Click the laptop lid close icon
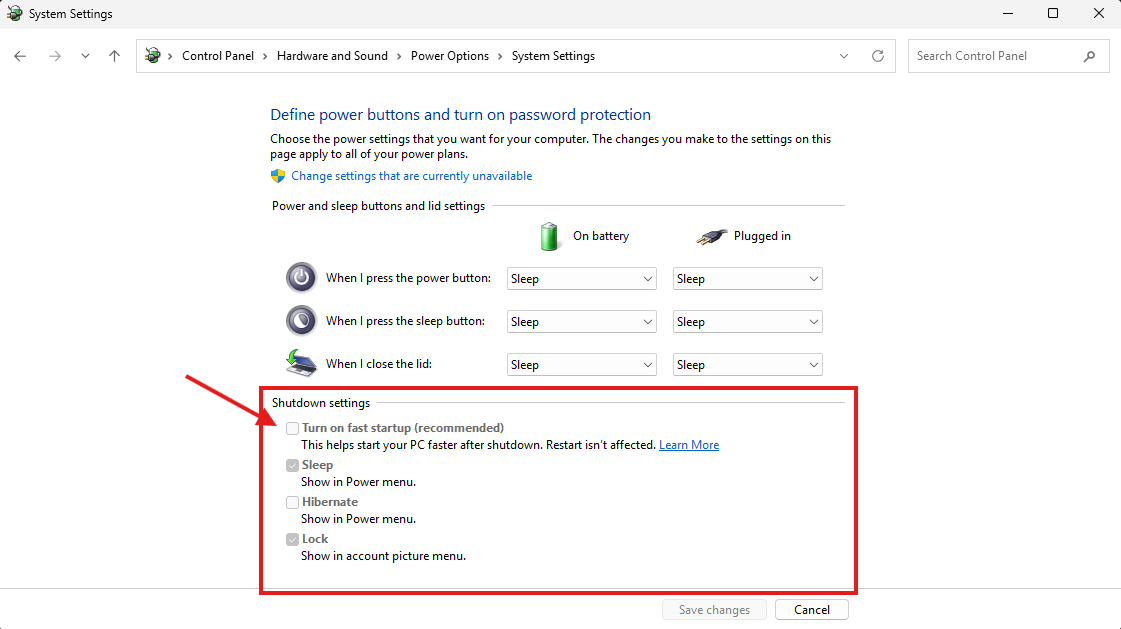 (x=301, y=363)
